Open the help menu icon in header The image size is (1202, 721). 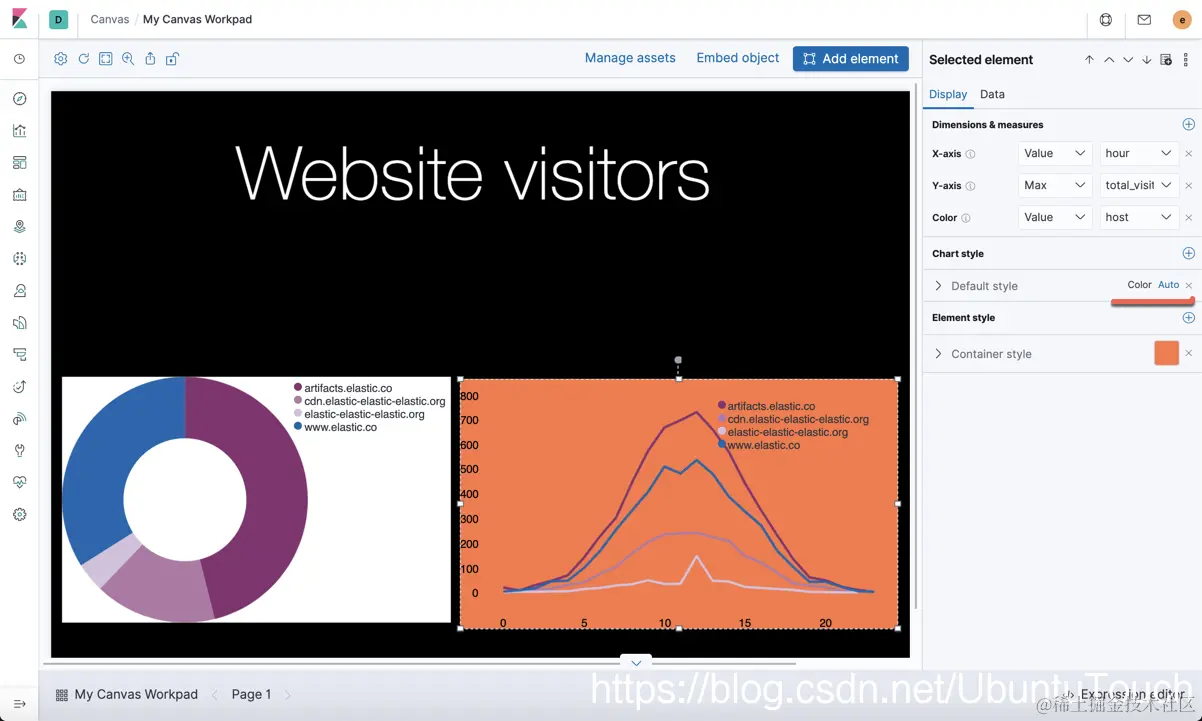(1106, 19)
